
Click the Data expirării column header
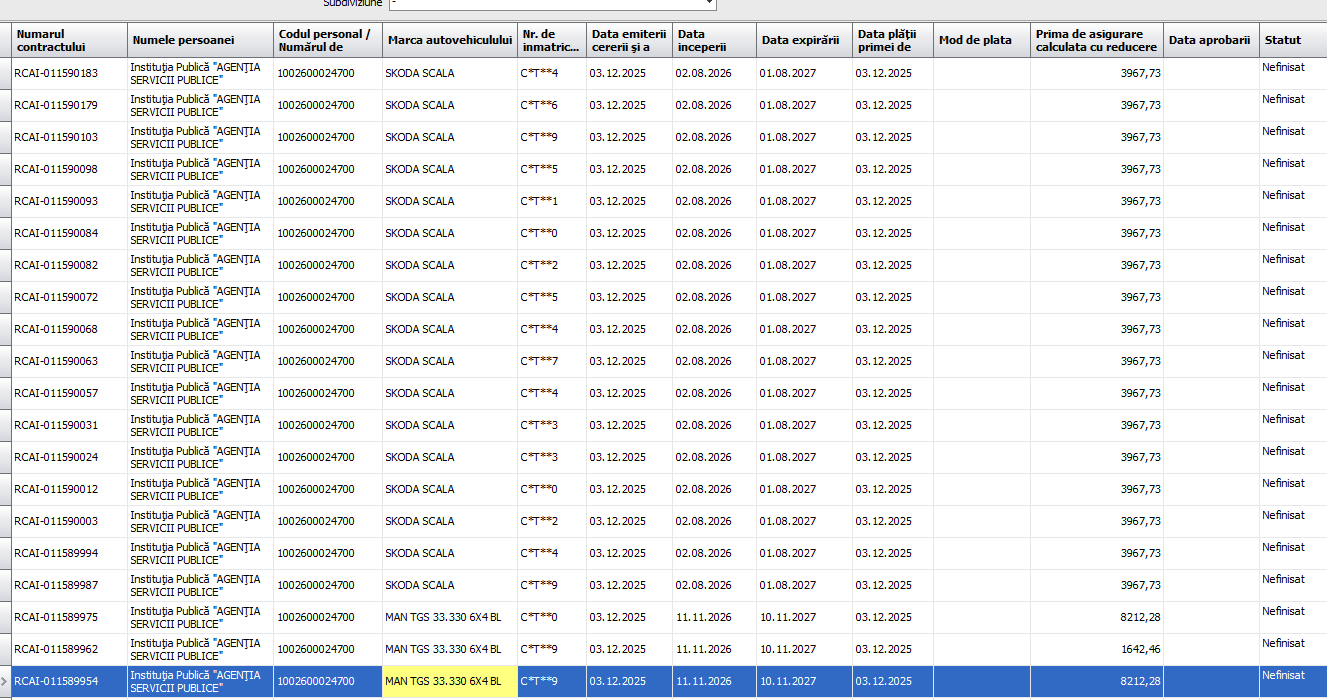(x=803, y=40)
